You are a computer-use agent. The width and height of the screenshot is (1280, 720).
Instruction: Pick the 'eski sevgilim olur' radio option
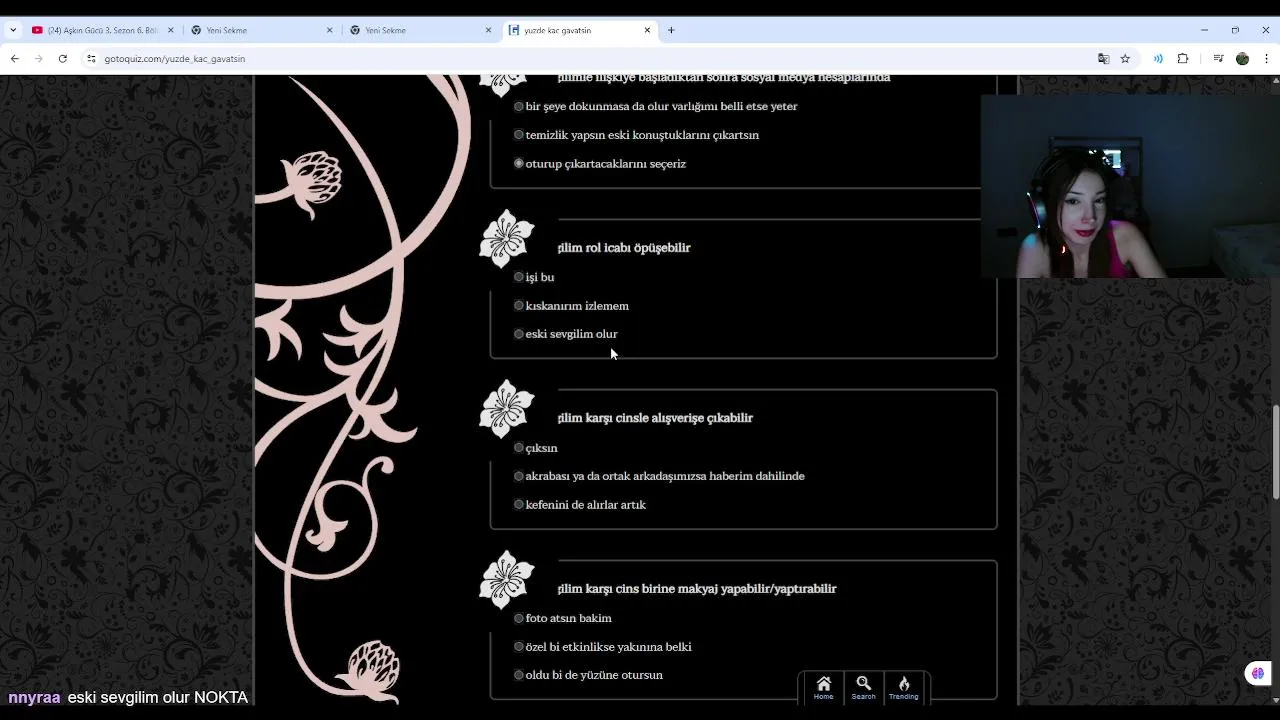[519, 334]
